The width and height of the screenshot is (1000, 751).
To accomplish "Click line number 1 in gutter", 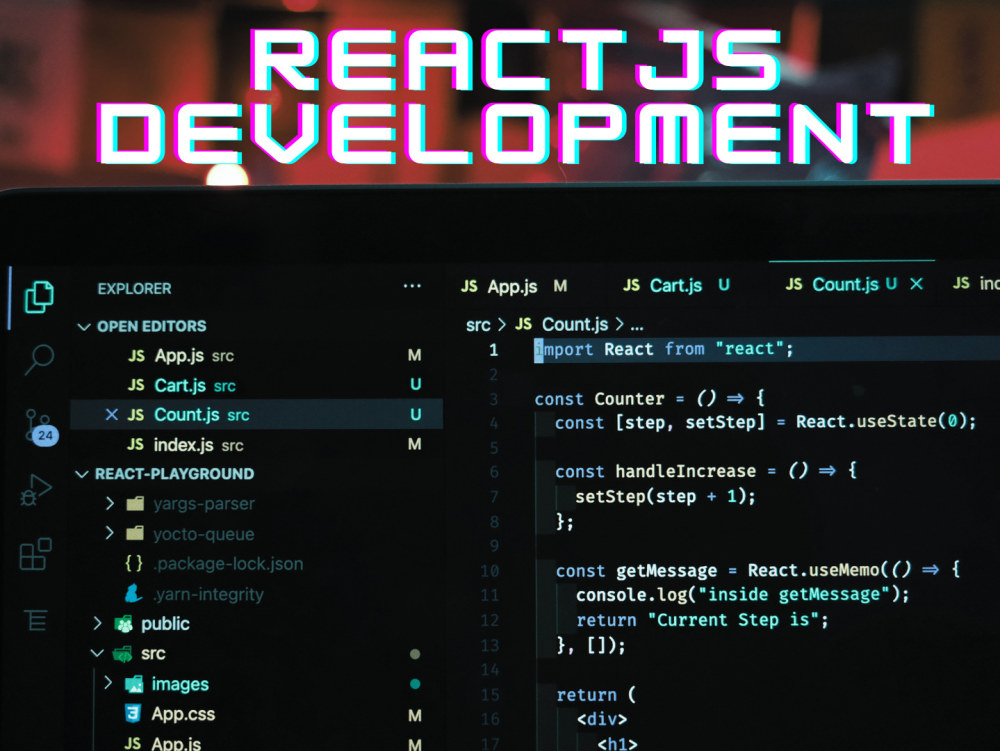I will point(494,349).
